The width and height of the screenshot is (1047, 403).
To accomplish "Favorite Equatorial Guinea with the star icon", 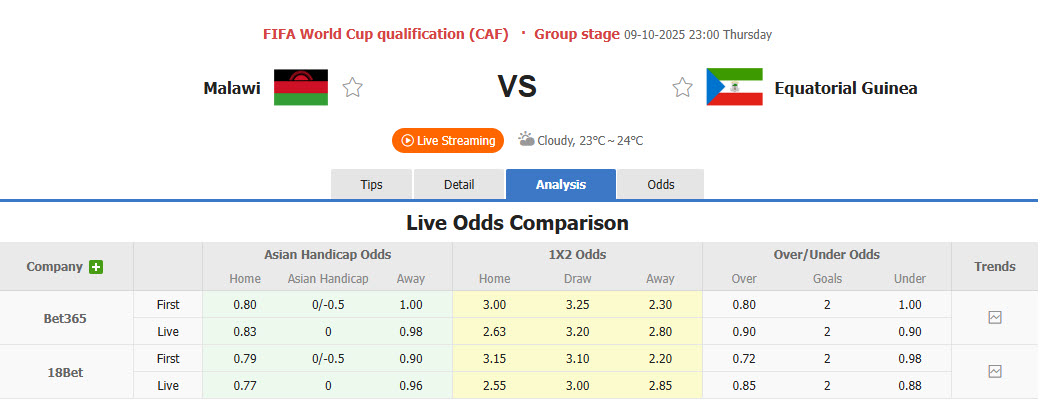I will tap(682, 88).
